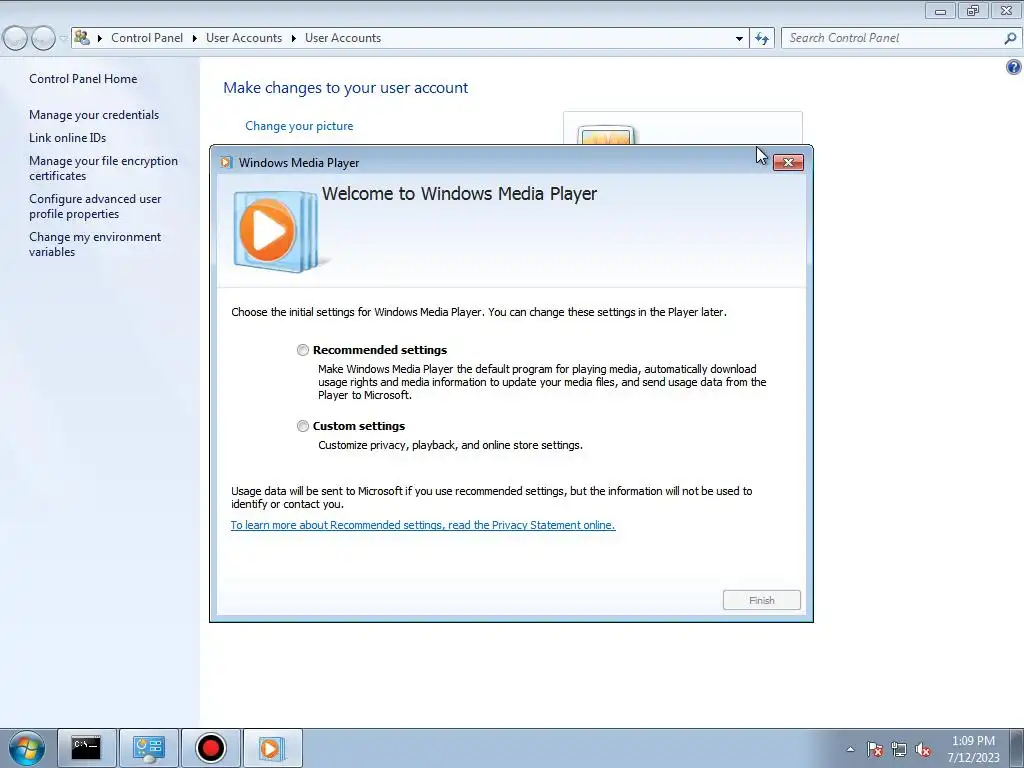Click the refresh button beside address bar
Image resolution: width=1024 pixels, height=768 pixels.
coord(762,39)
